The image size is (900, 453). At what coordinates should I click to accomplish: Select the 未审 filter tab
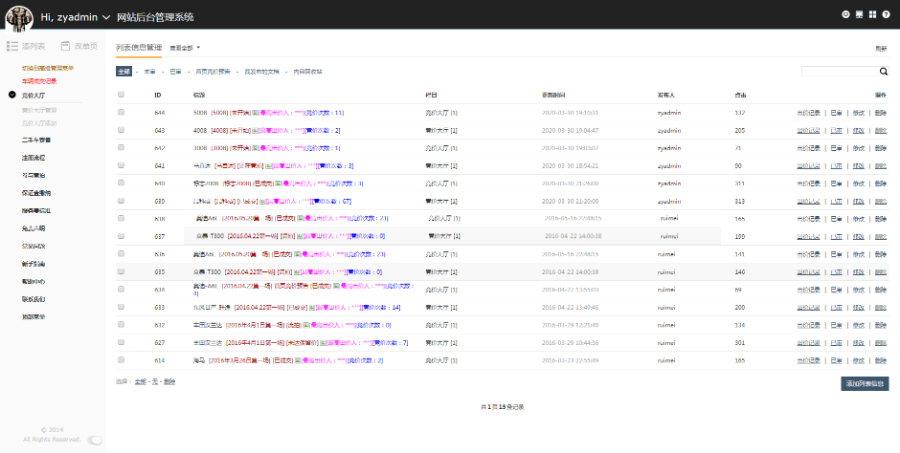[x=149, y=72]
